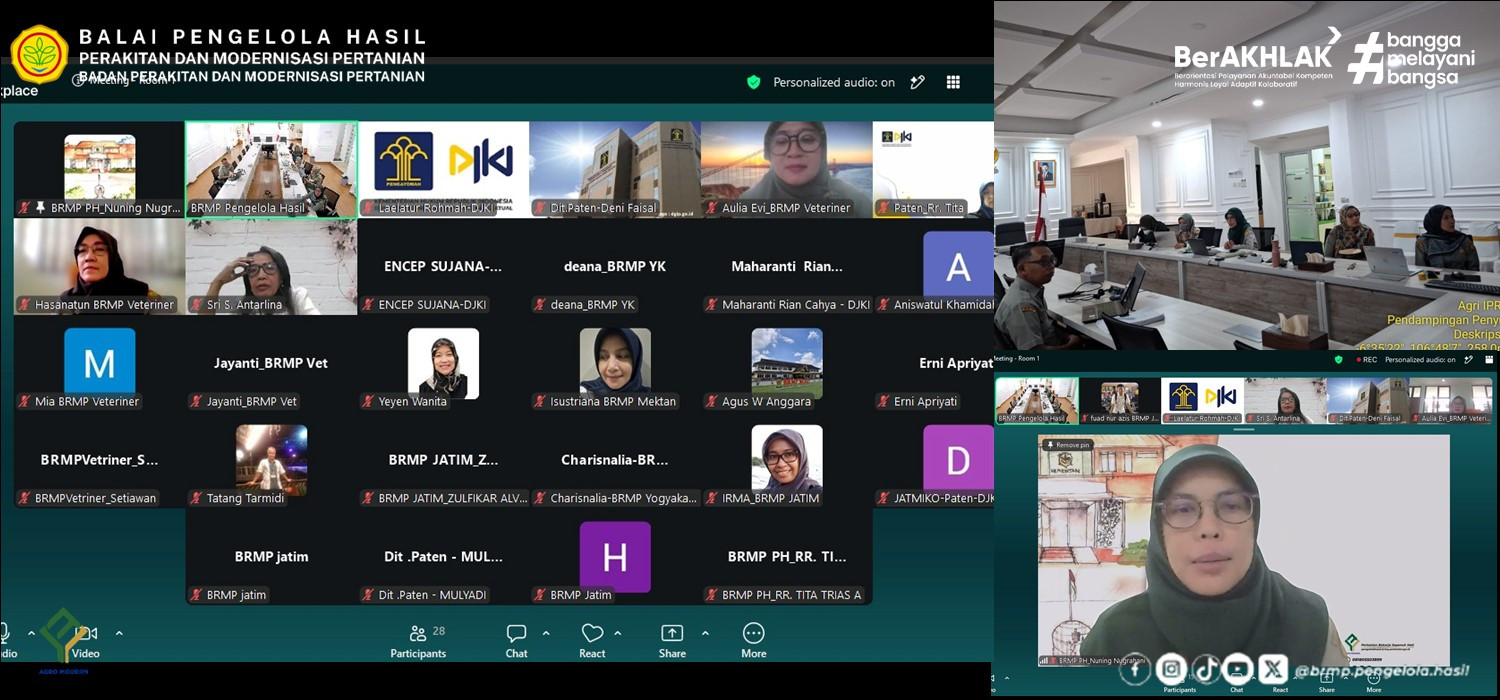Click name label 'BRMP PH_RR. TITA TRIAS A'
This screenshot has height=700, width=1500.
pos(791,595)
